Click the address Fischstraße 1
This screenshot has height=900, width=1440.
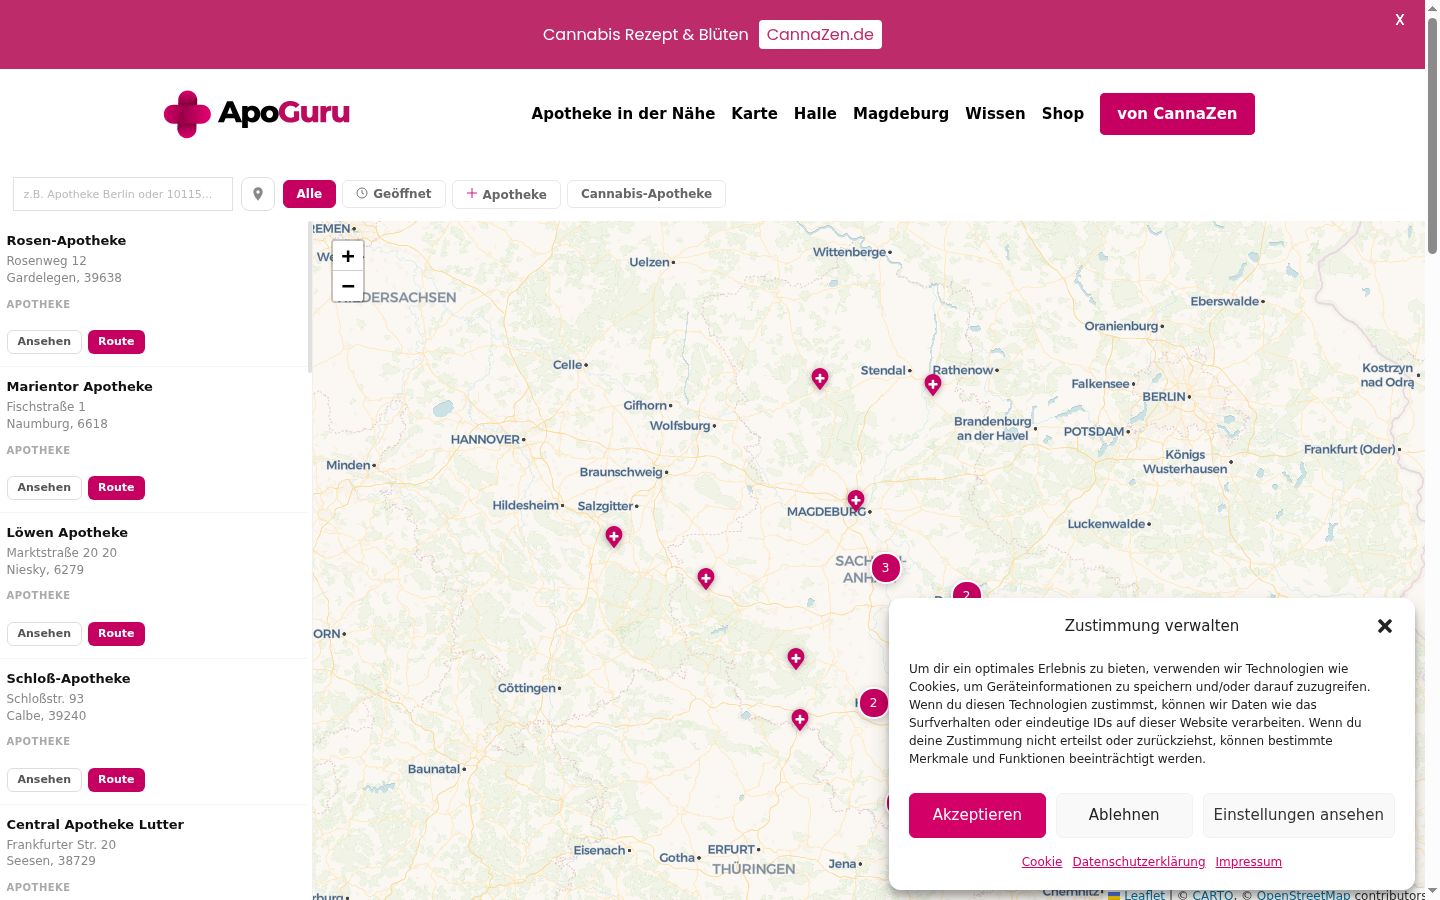(46, 407)
